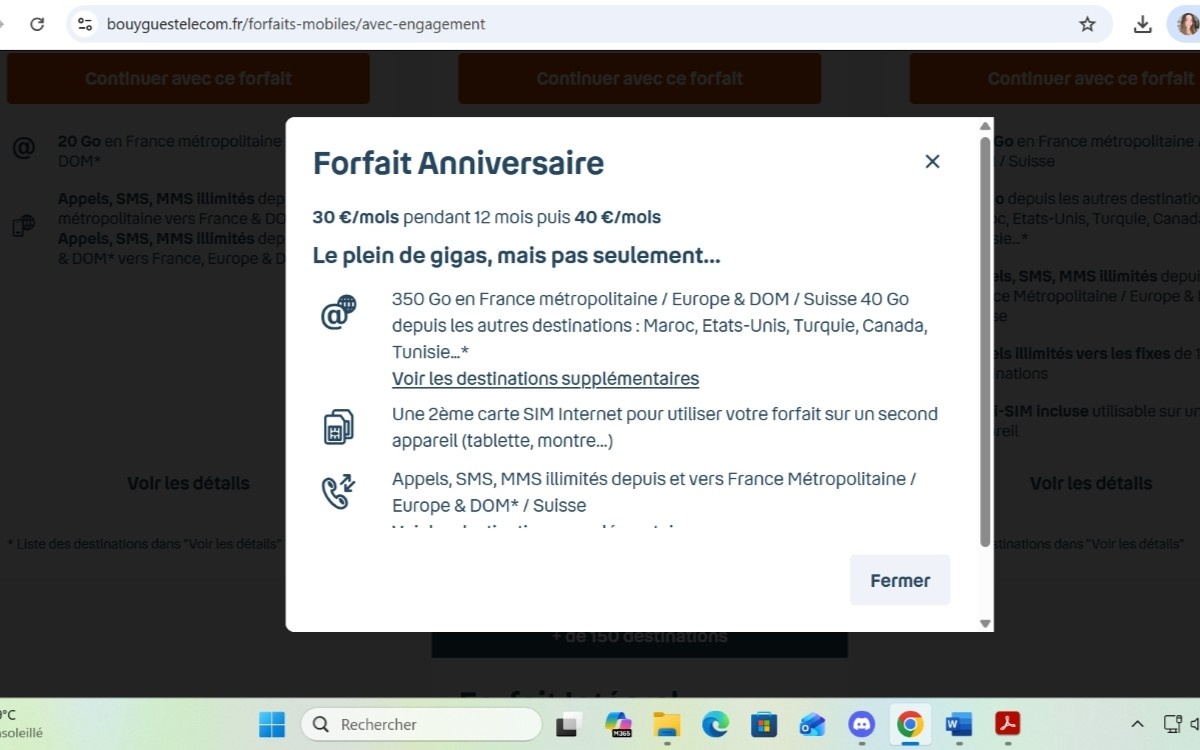Click left Voir les détails link
Viewport: 1200px width, 750px height.
point(188,483)
